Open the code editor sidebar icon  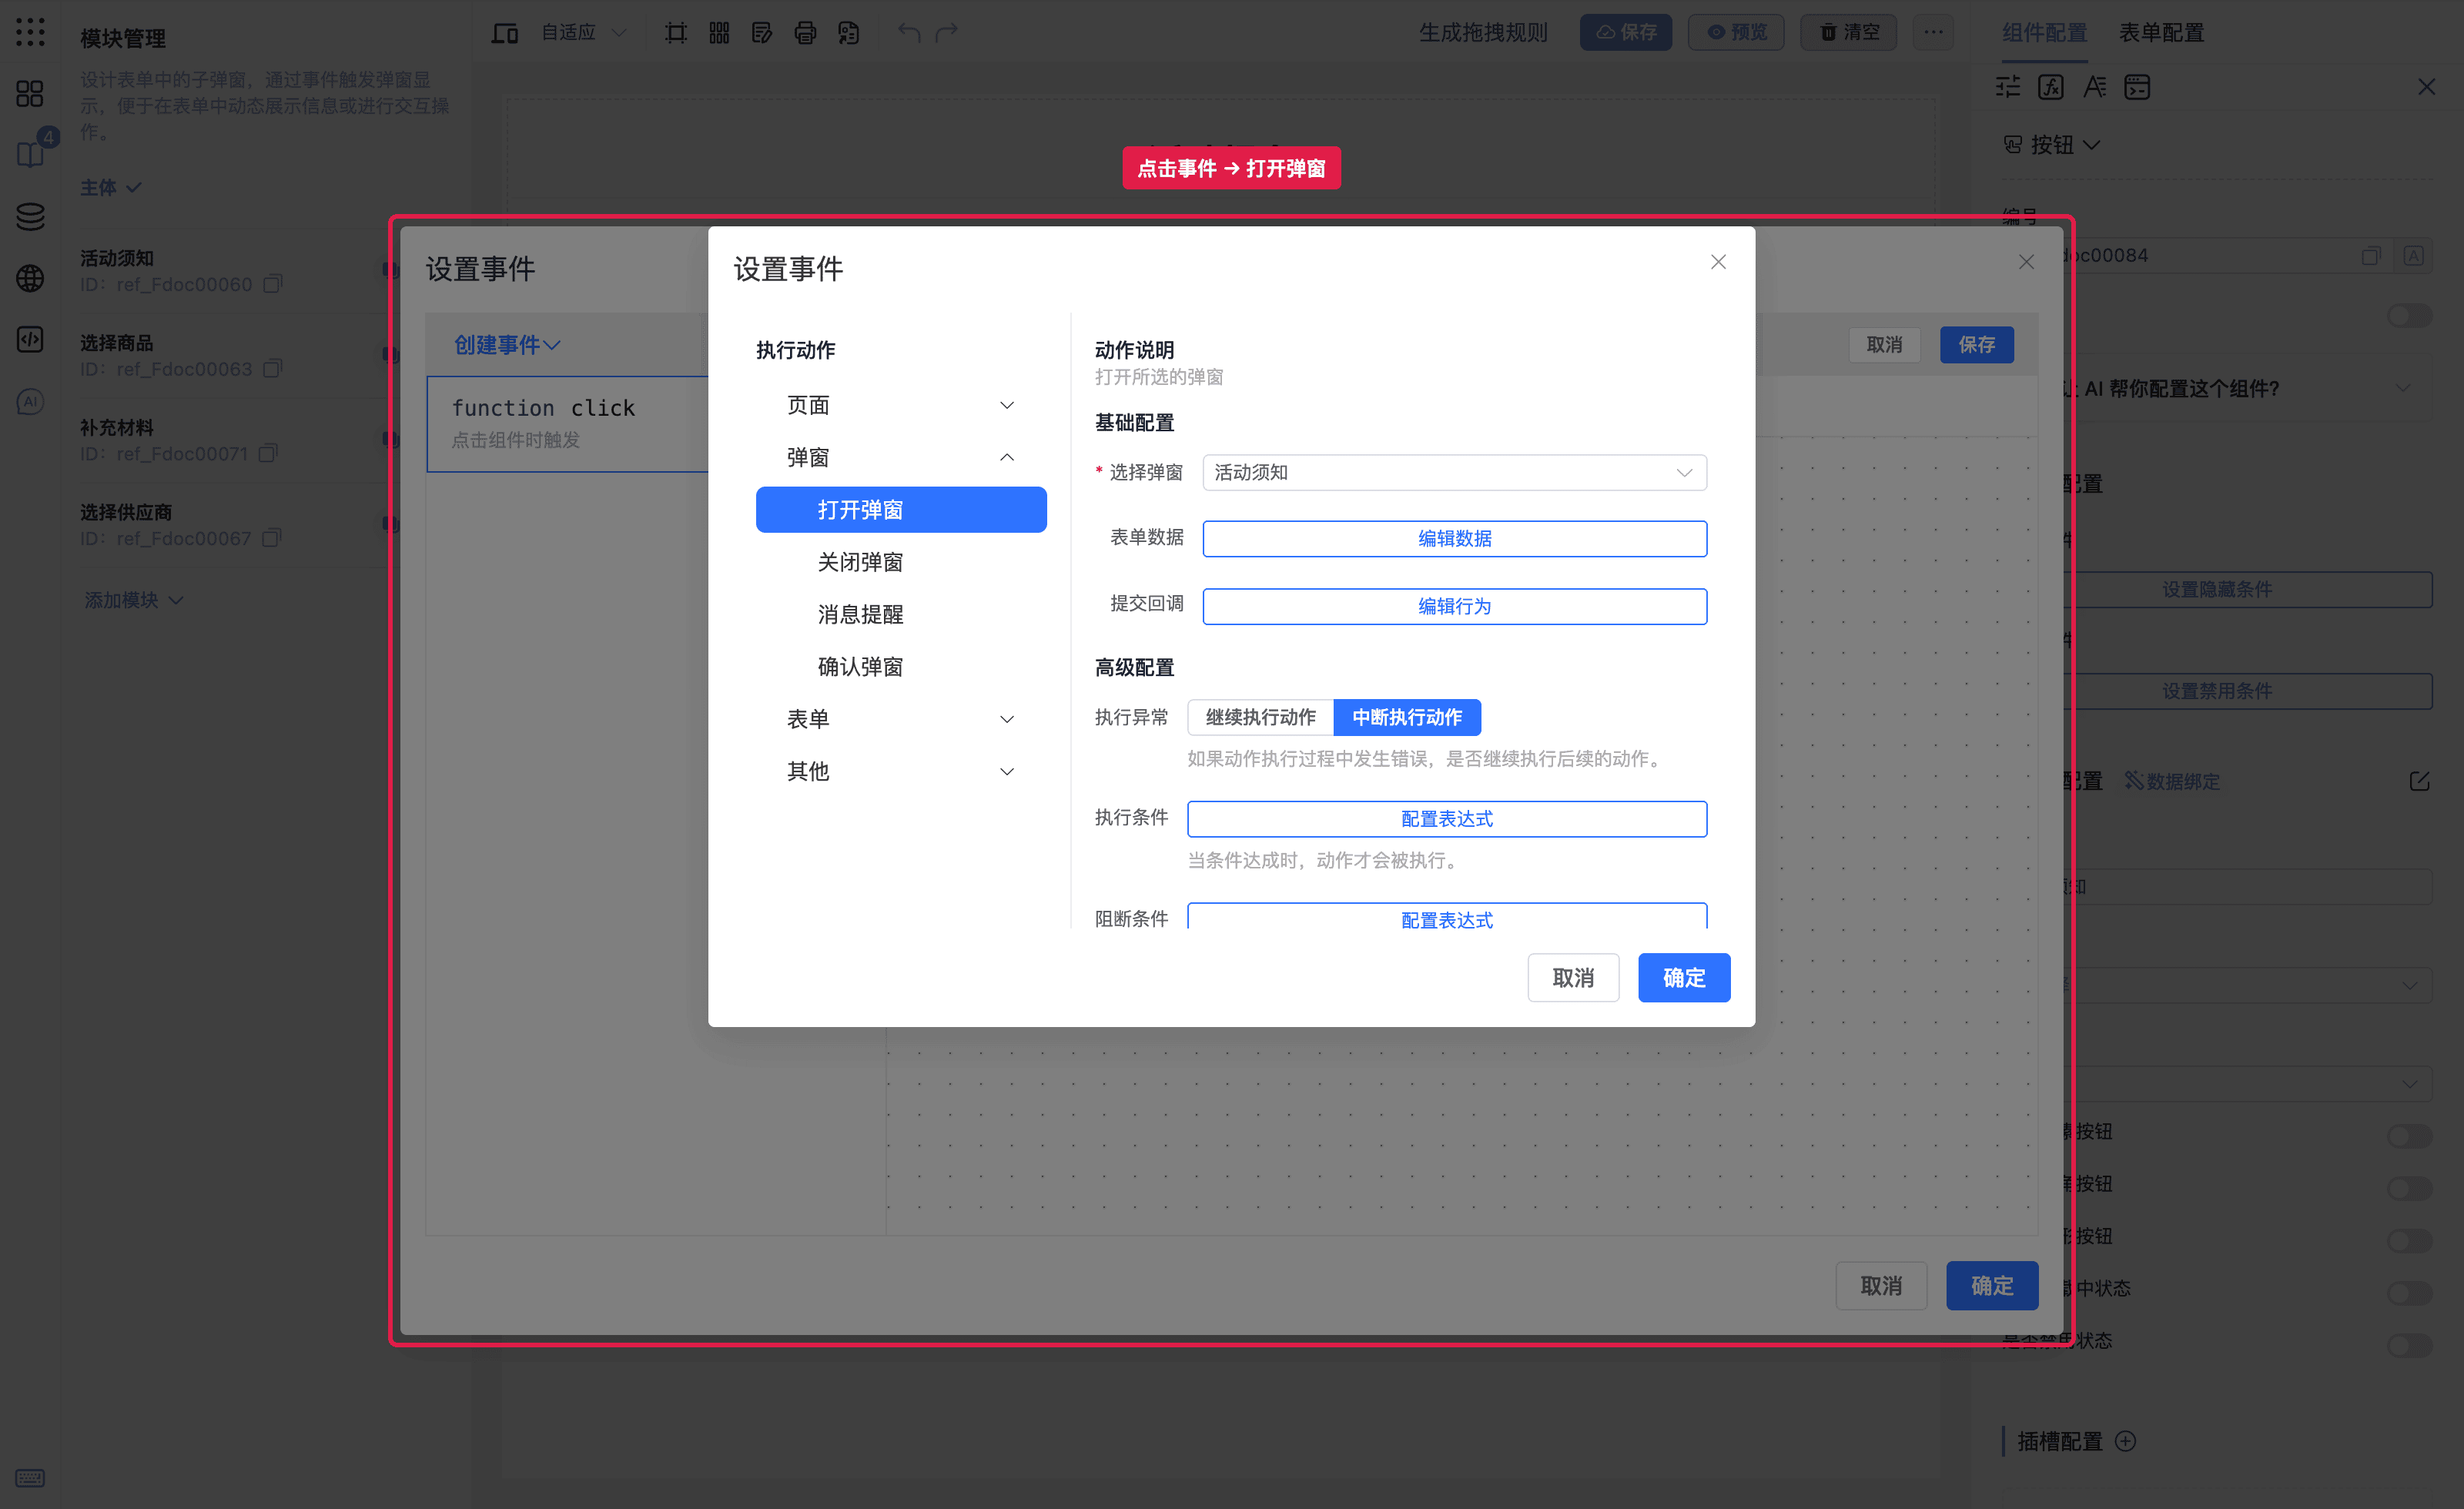[30, 340]
